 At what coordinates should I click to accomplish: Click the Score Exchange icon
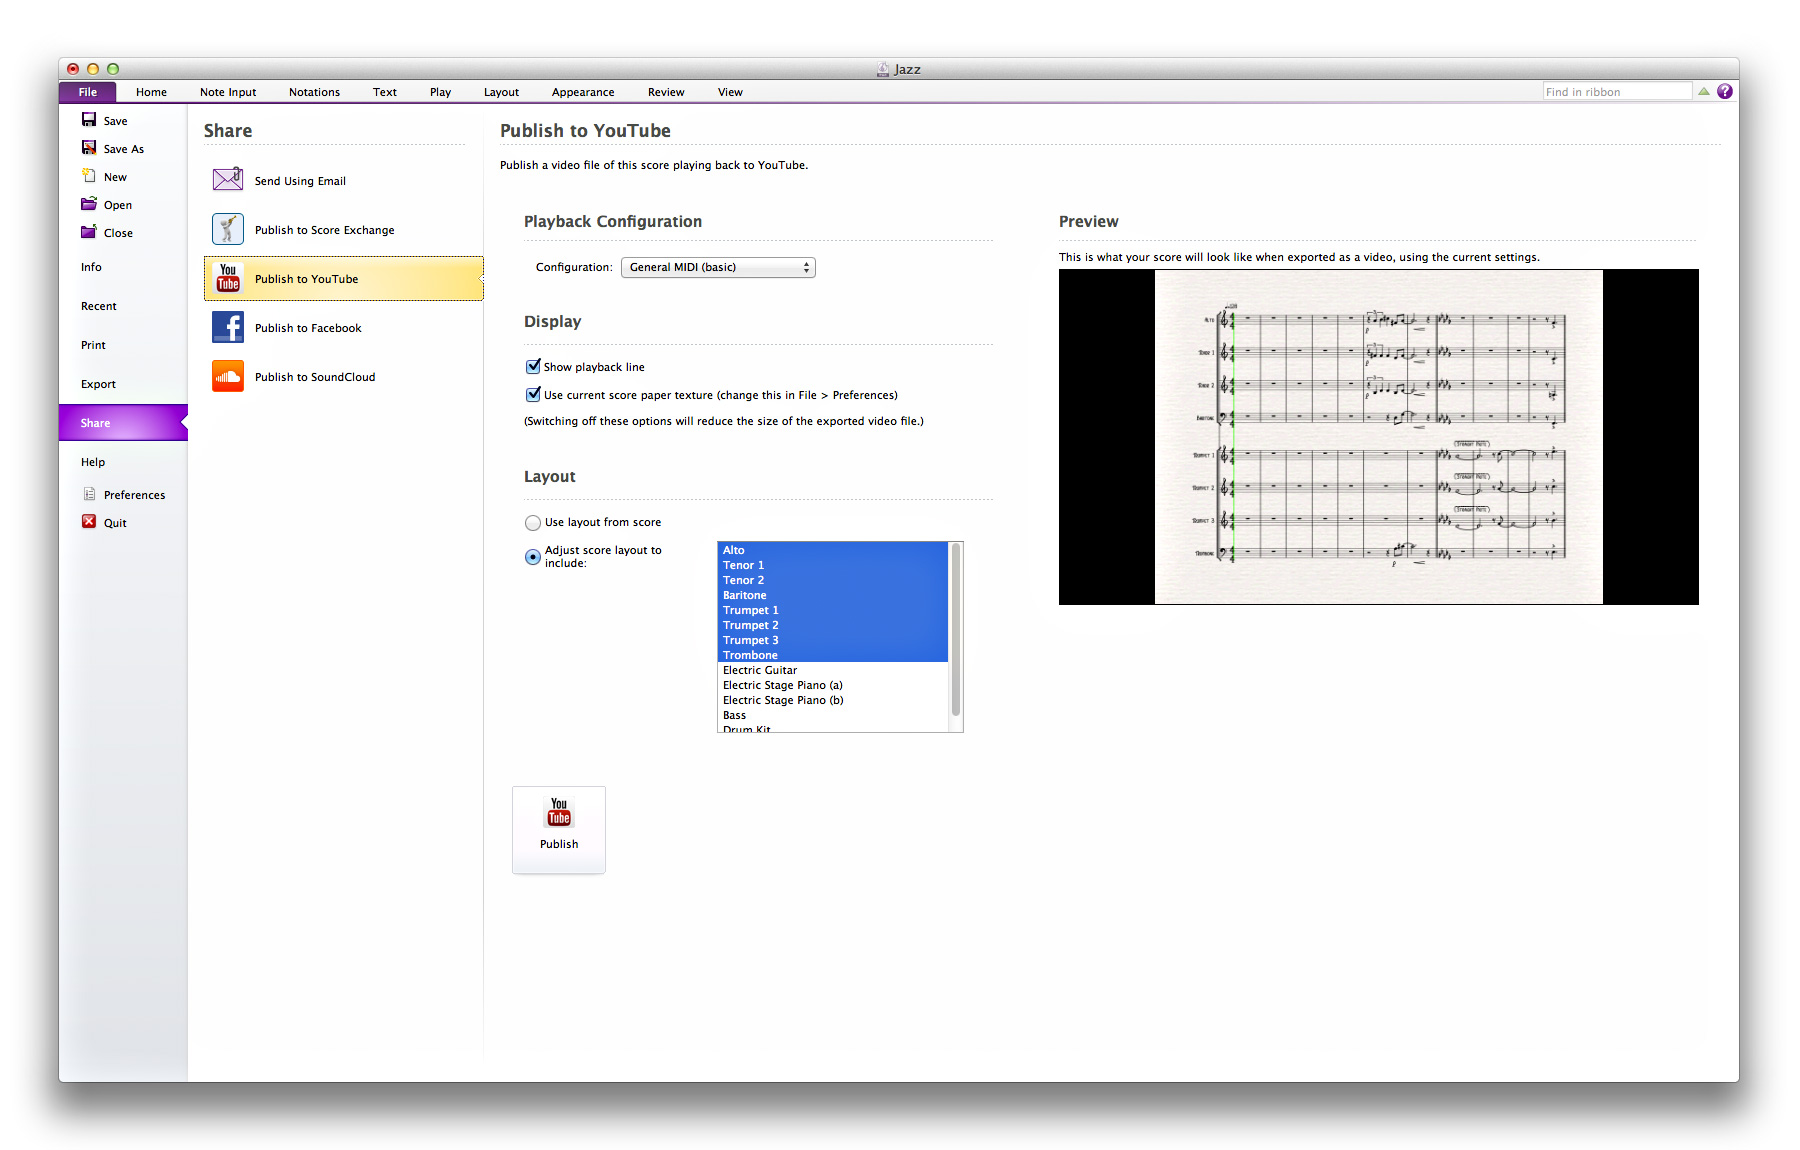[228, 229]
